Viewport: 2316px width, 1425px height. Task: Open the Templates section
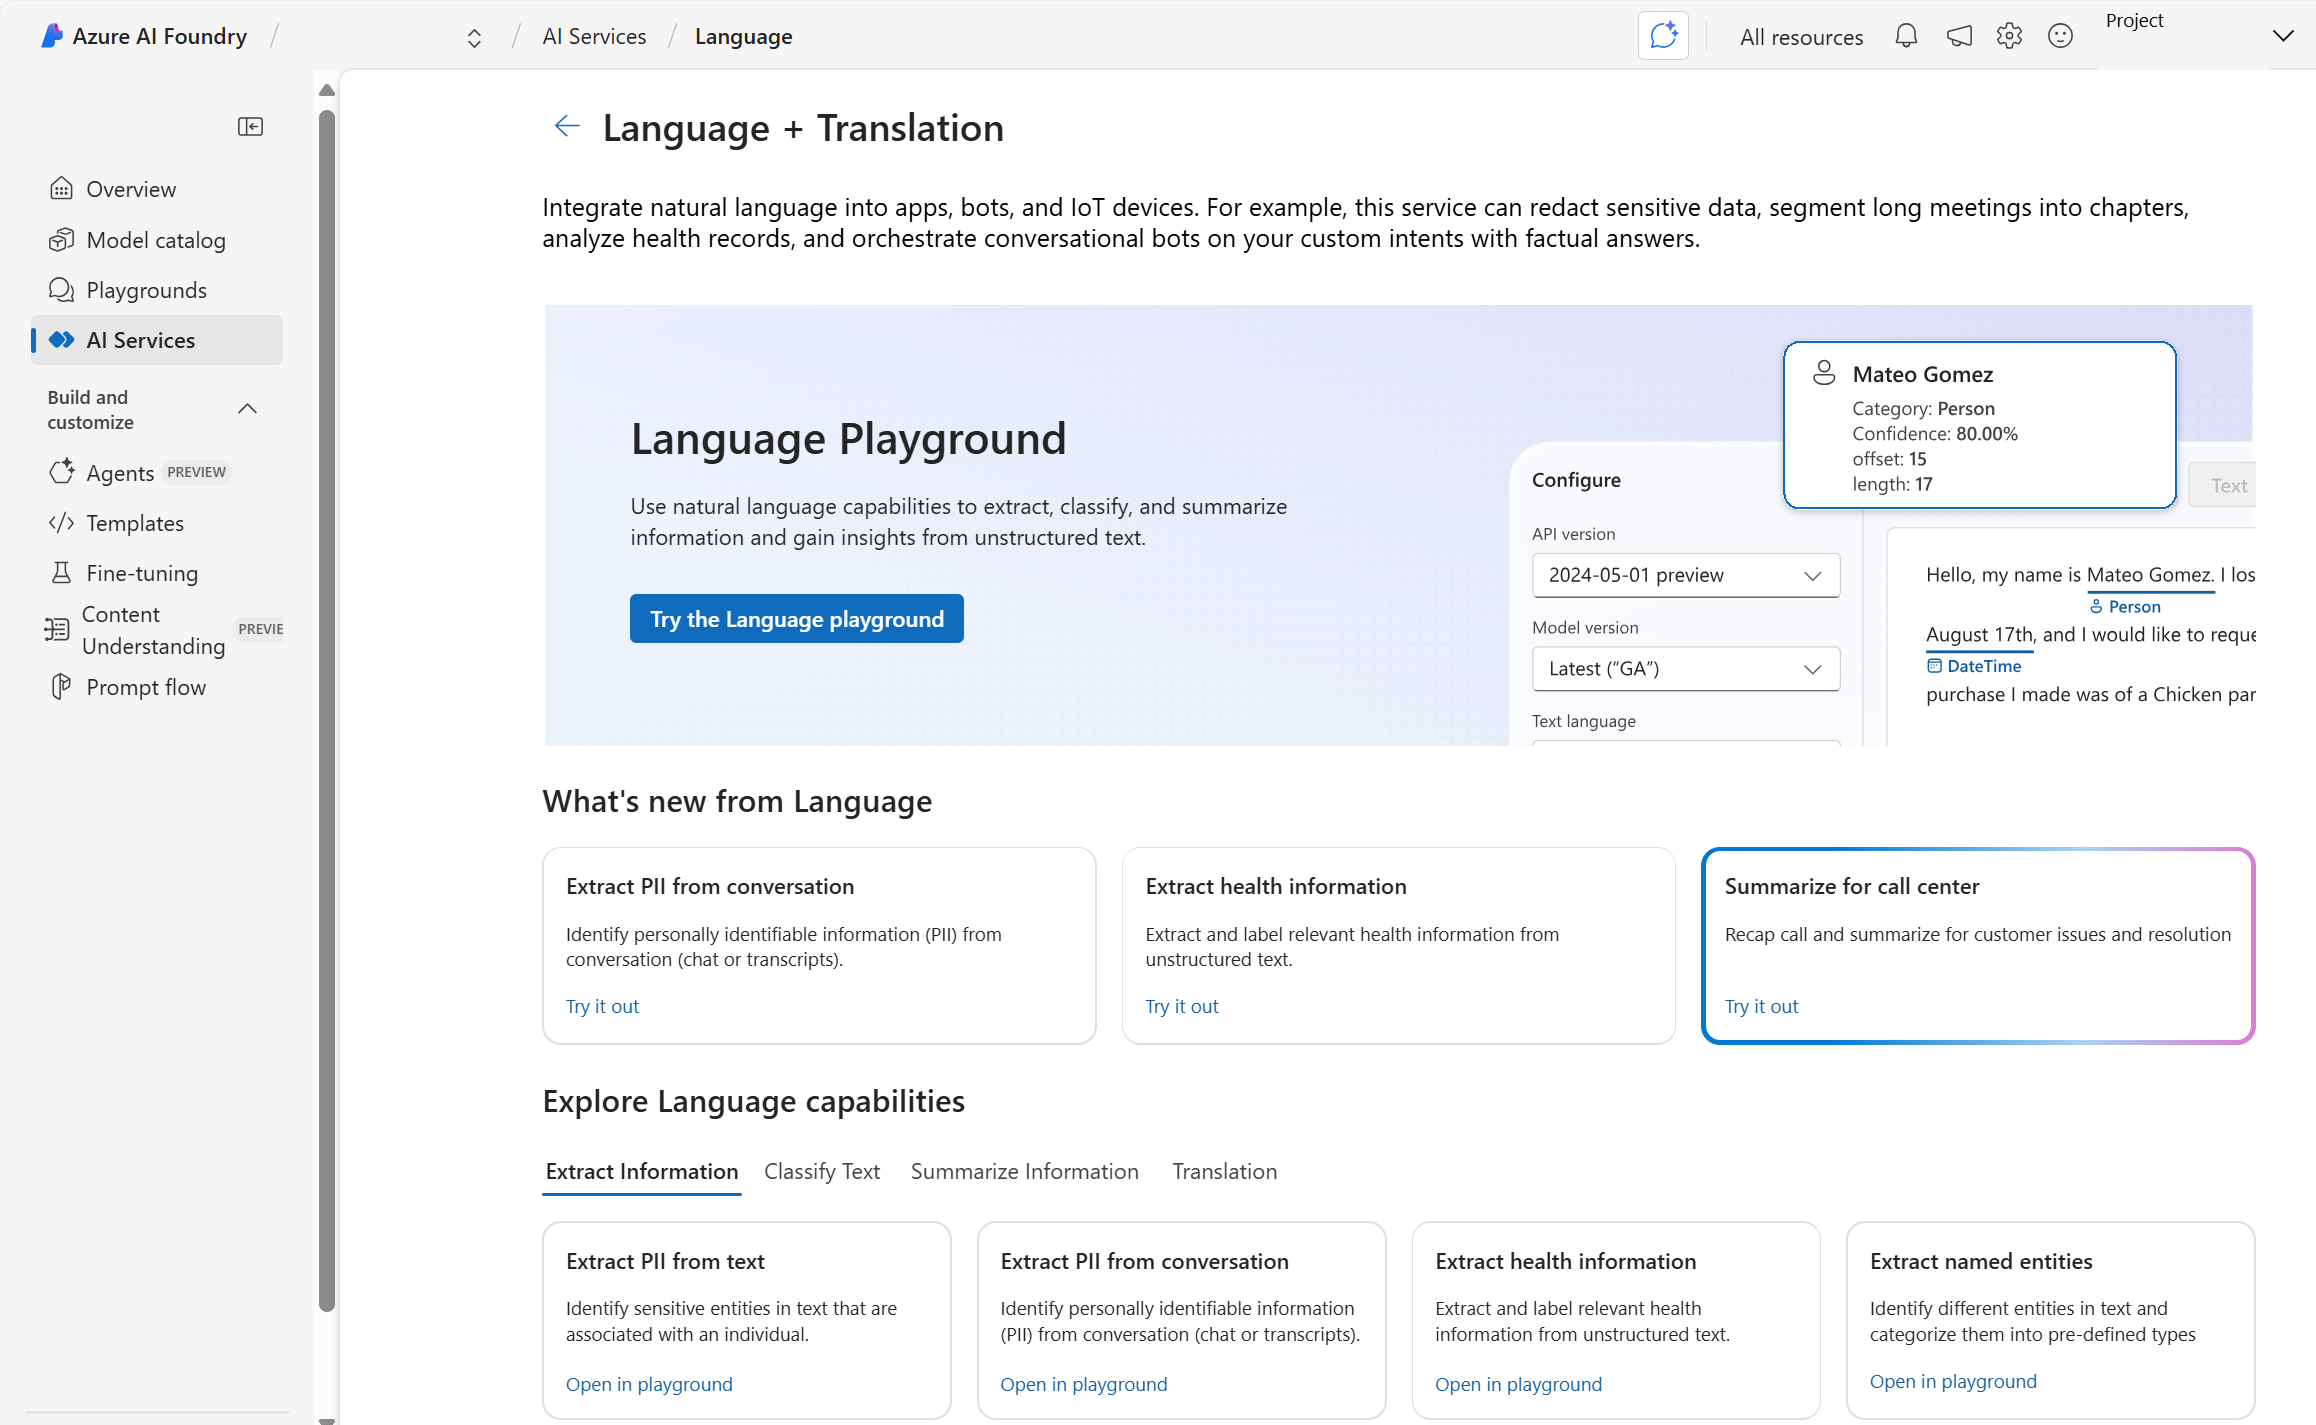pos(134,523)
